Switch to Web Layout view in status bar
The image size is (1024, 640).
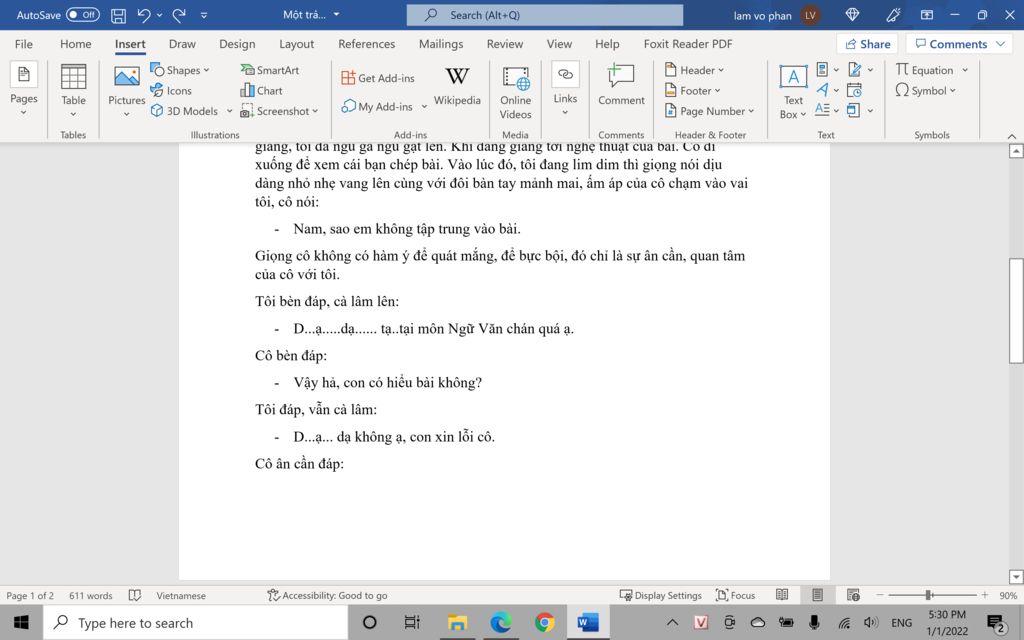[x=853, y=595]
